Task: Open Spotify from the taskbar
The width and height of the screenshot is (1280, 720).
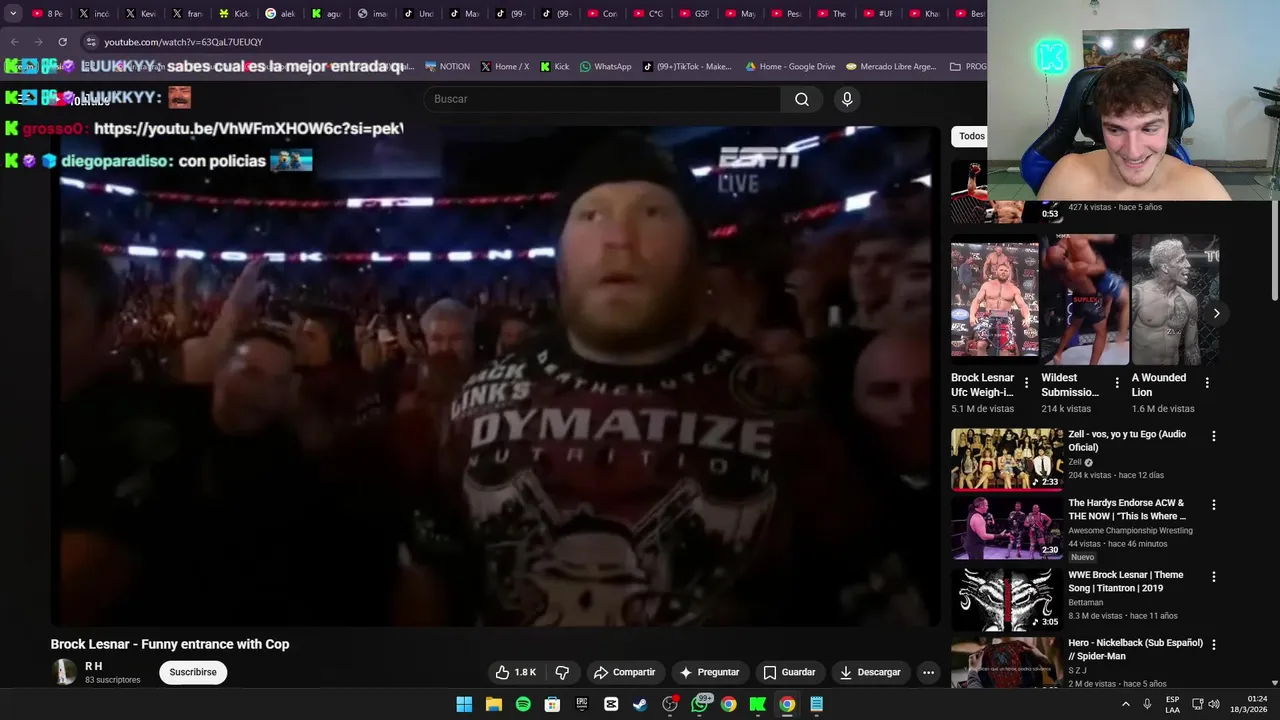Action: pyautogui.click(x=523, y=704)
